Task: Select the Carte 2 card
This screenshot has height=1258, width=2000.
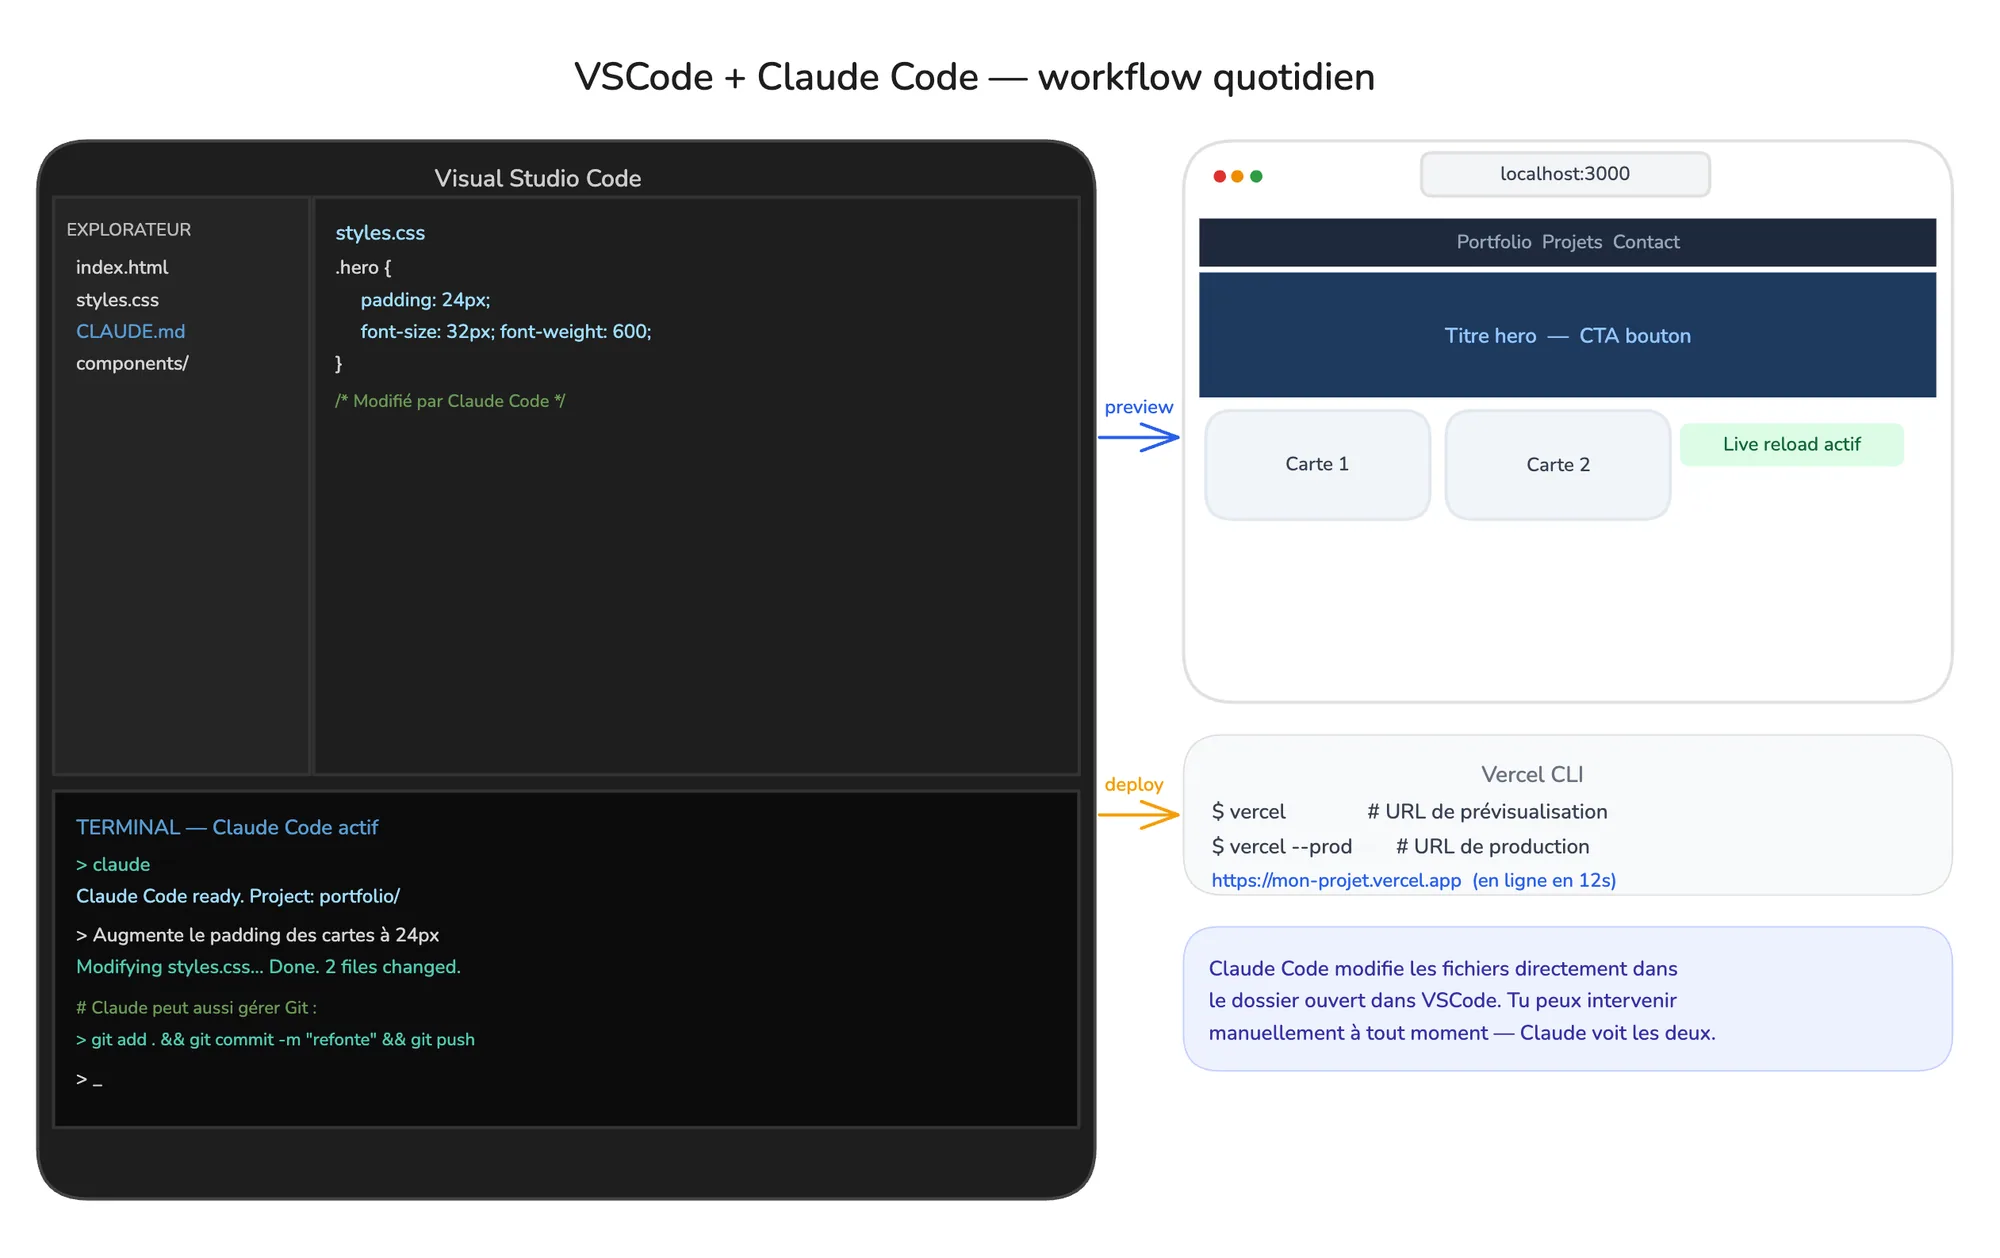Action: tap(1558, 464)
